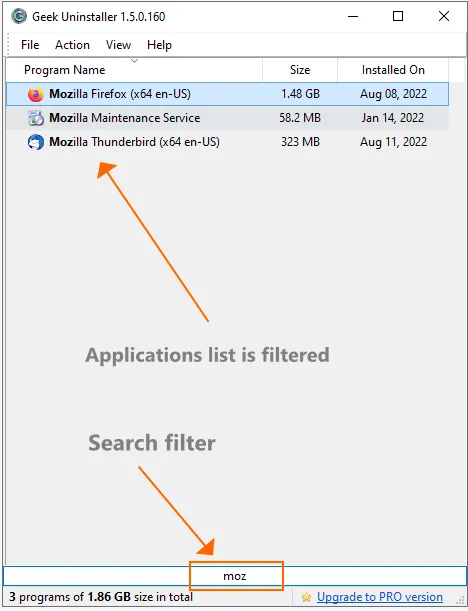Click the sort arrow above Program Name
This screenshot has height=611, width=468.
pyautogui.click(x=134, y=61)
